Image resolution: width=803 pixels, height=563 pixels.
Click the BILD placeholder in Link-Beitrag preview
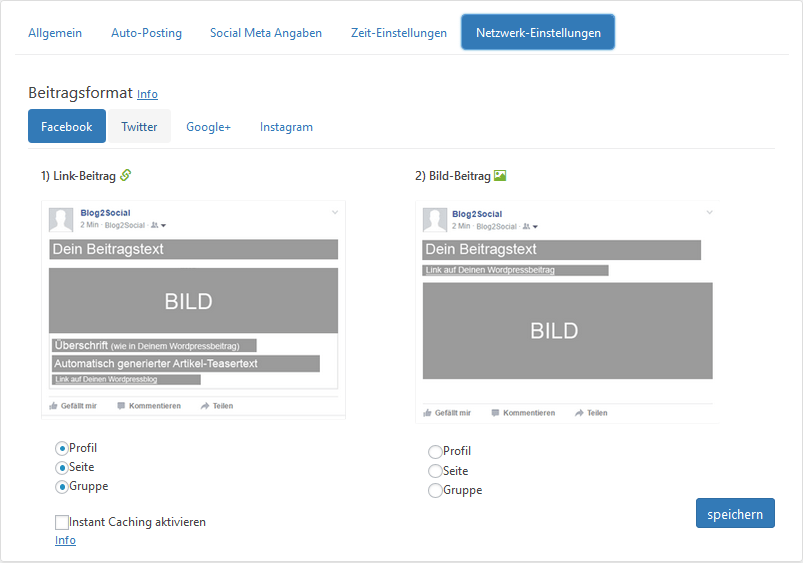tap(194, 301)
